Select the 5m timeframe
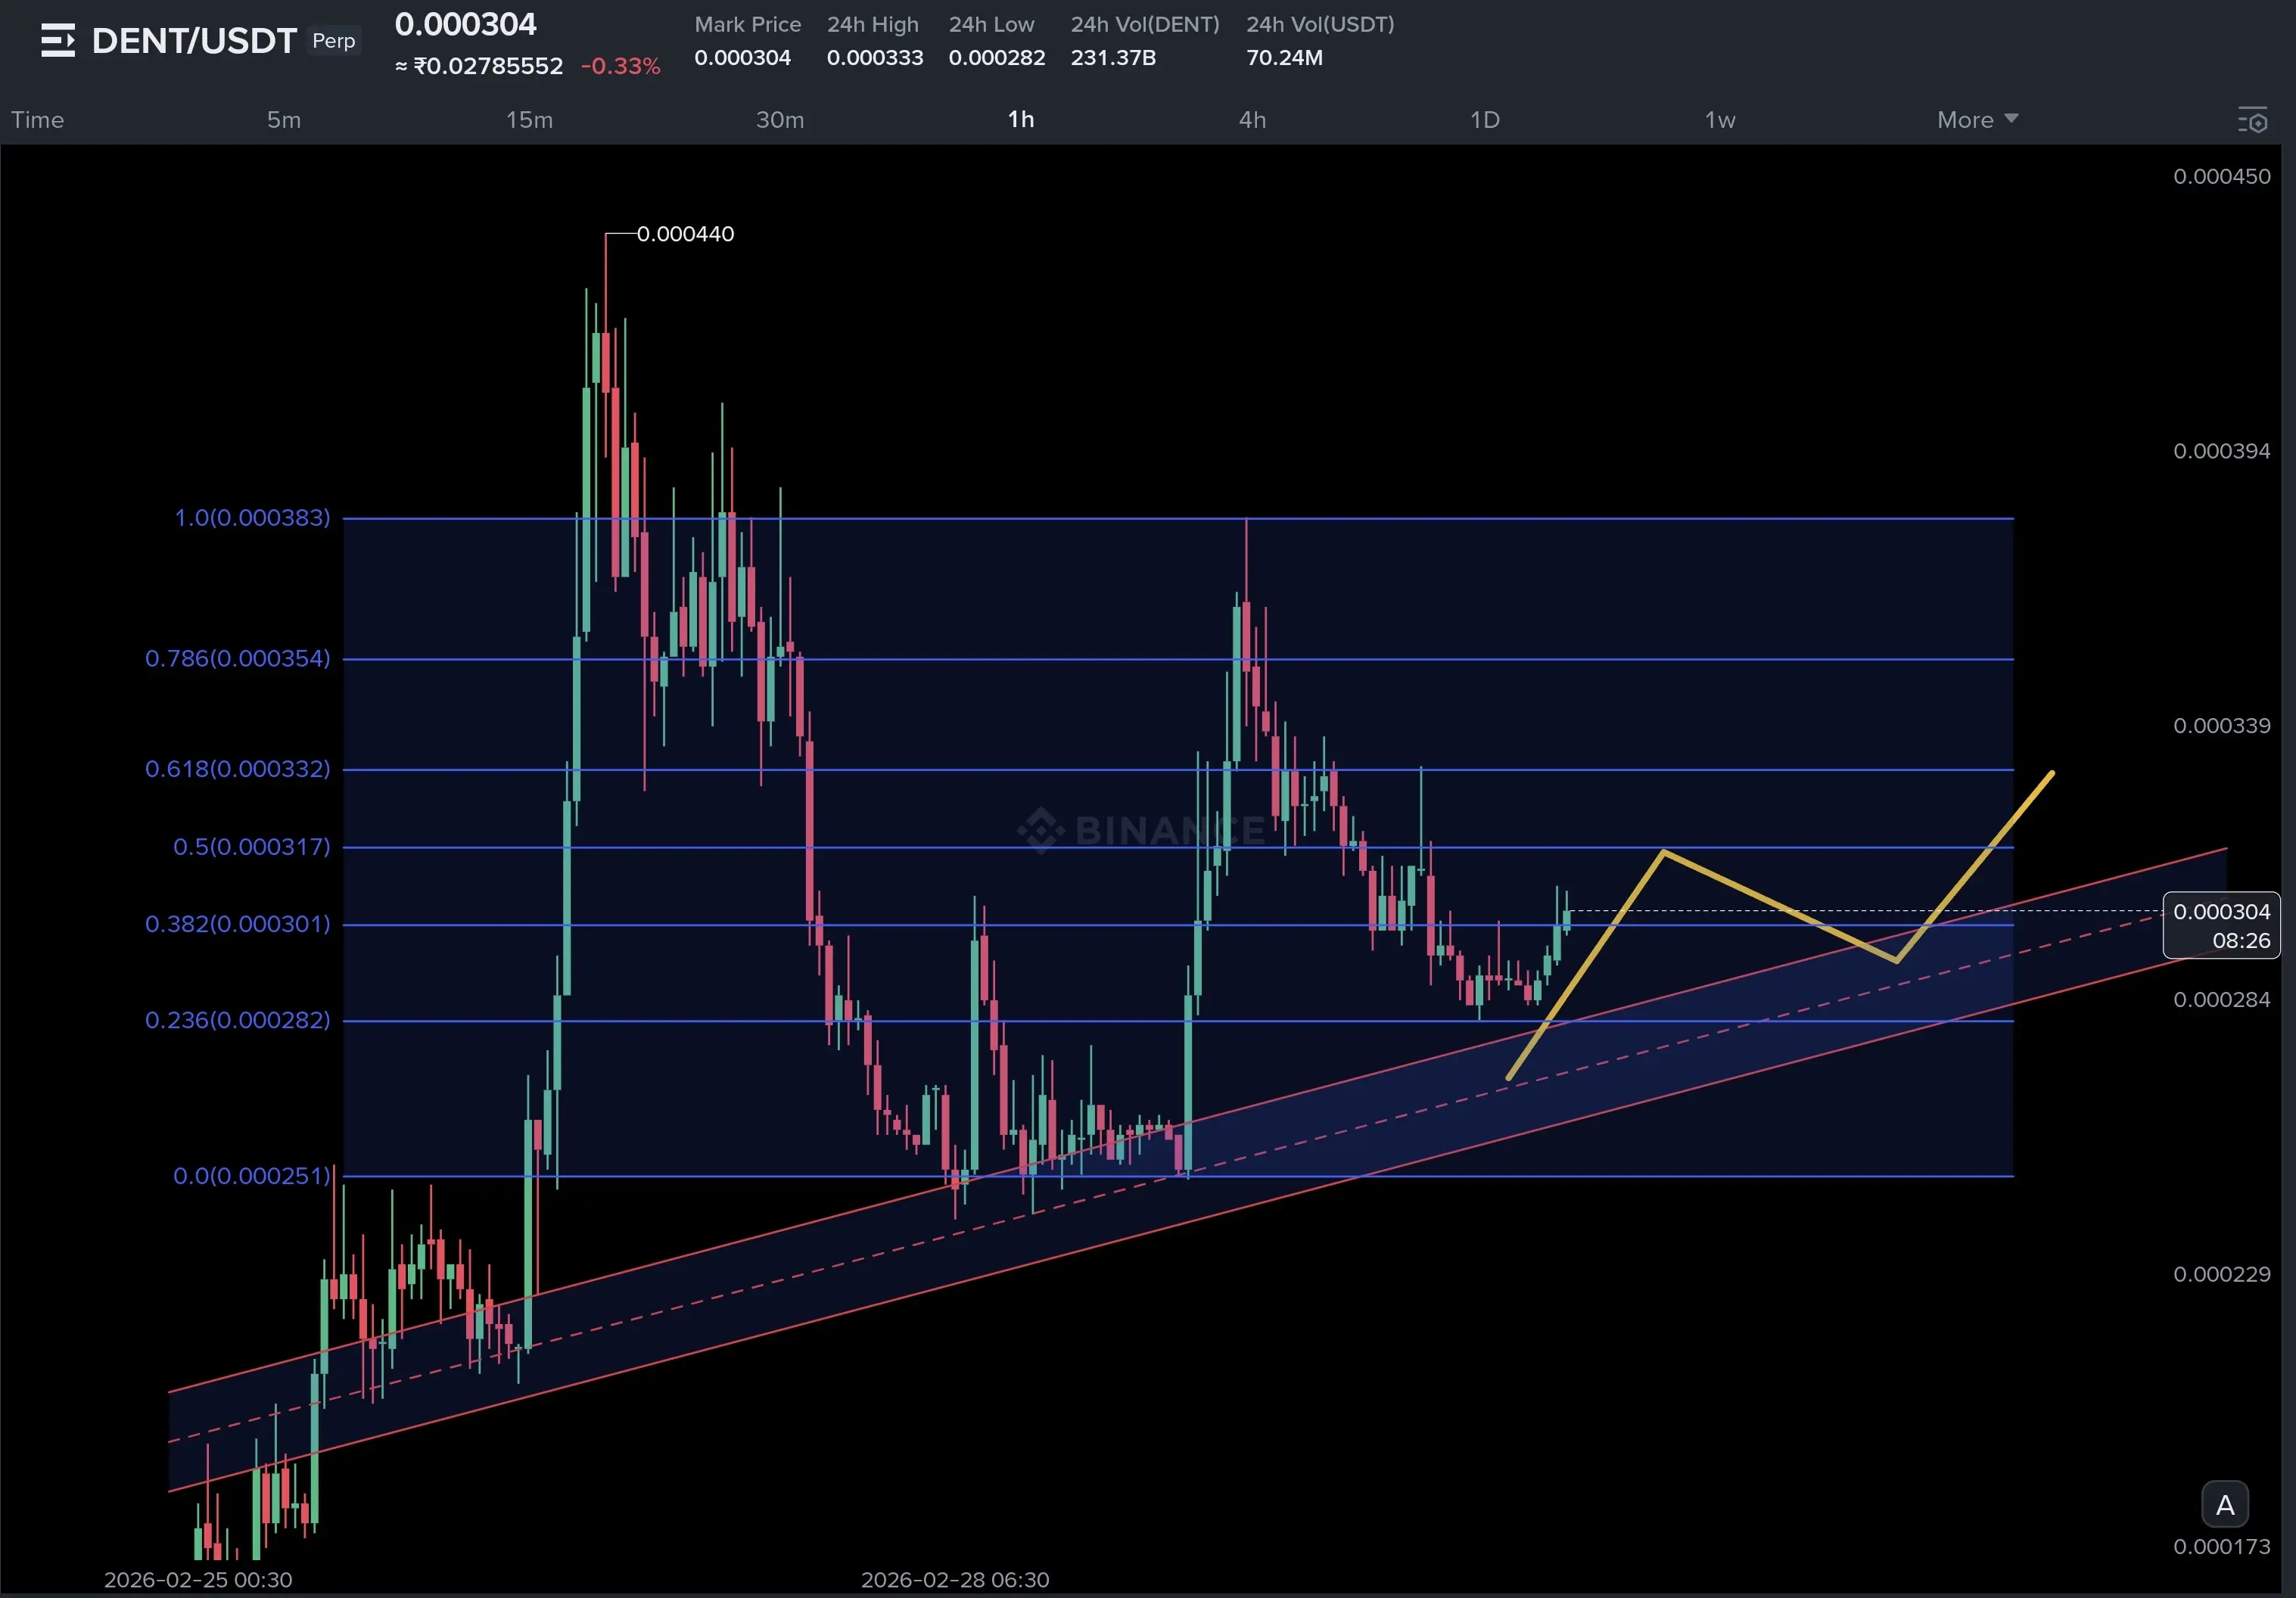 click(x=283, y=120)
